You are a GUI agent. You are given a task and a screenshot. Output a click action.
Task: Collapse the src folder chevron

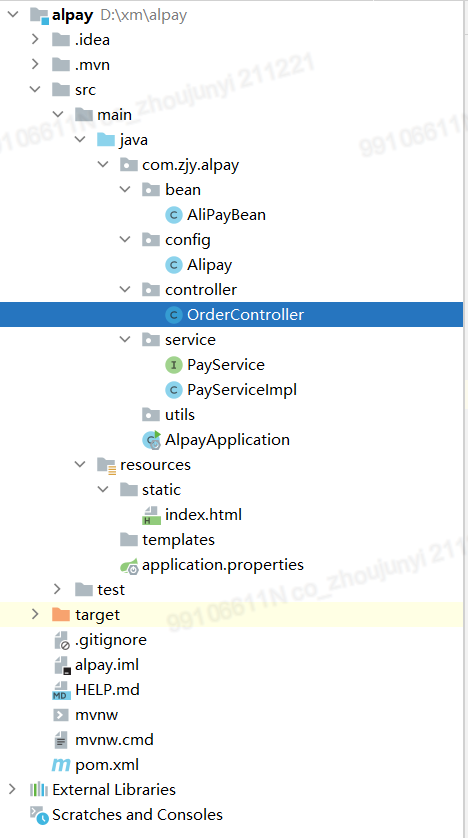click(35, 90)
